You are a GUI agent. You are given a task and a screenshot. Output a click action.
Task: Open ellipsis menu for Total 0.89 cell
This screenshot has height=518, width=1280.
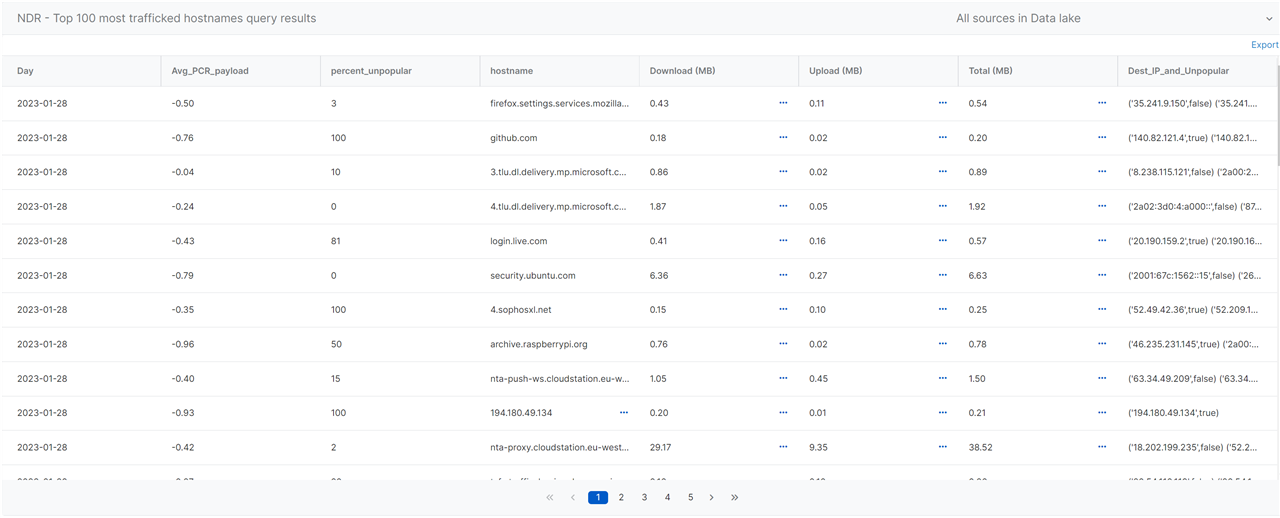1102,172
